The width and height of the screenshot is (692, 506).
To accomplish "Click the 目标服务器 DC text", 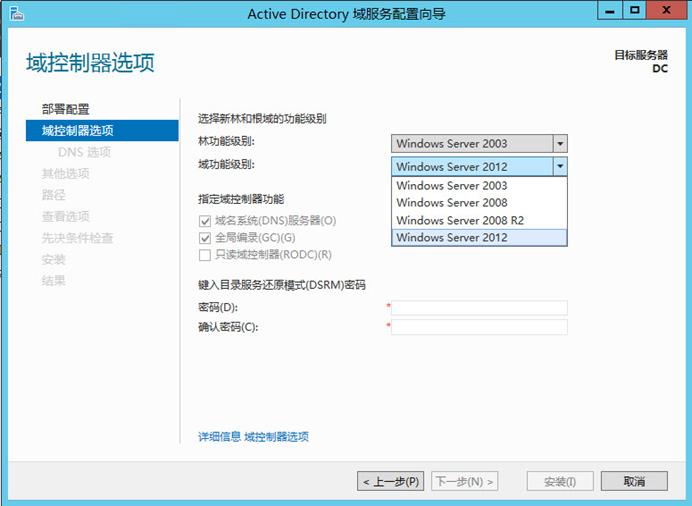I will (x=641, y=62).
